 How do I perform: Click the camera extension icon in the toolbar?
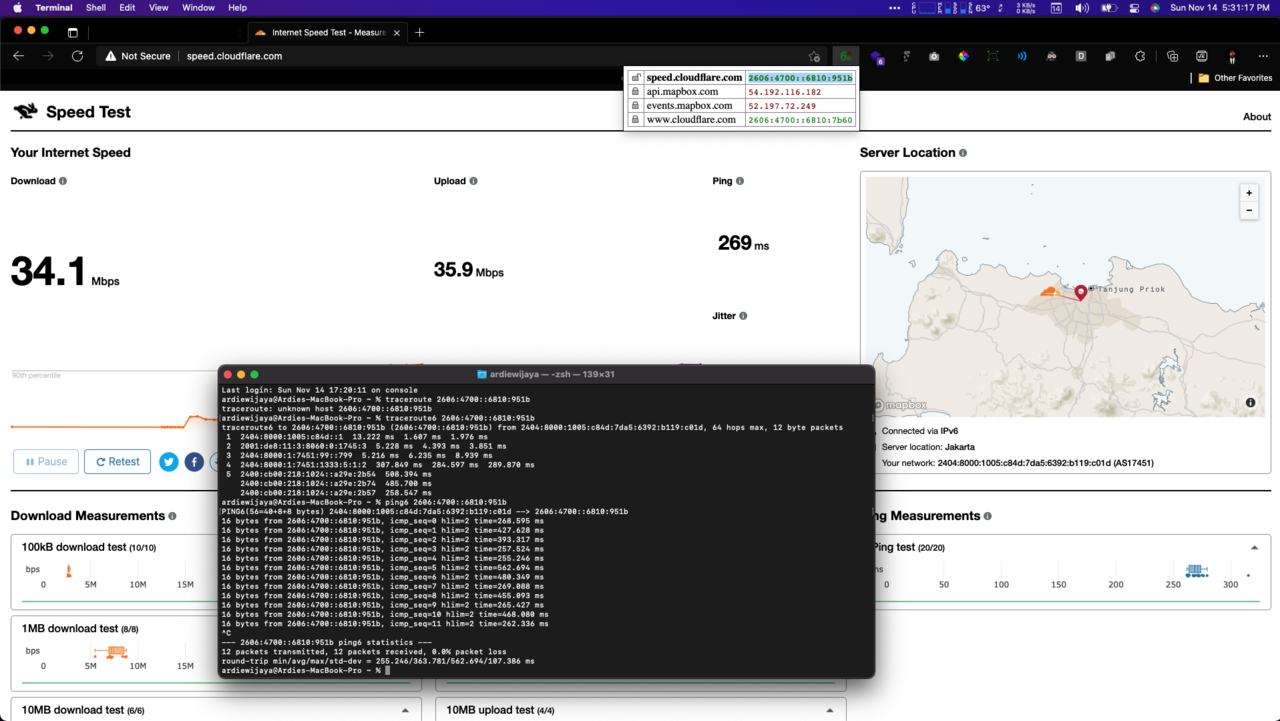coord(933,56)
